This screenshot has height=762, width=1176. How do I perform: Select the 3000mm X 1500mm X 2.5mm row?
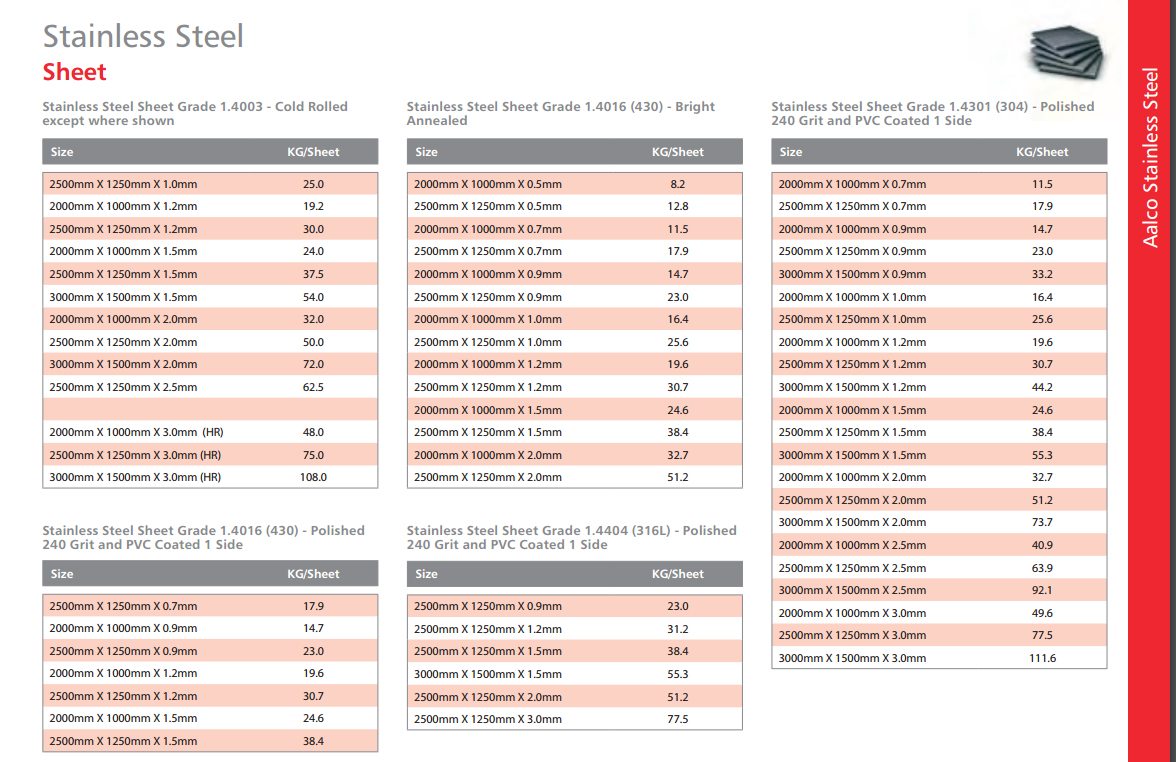[x=939, y=590]
